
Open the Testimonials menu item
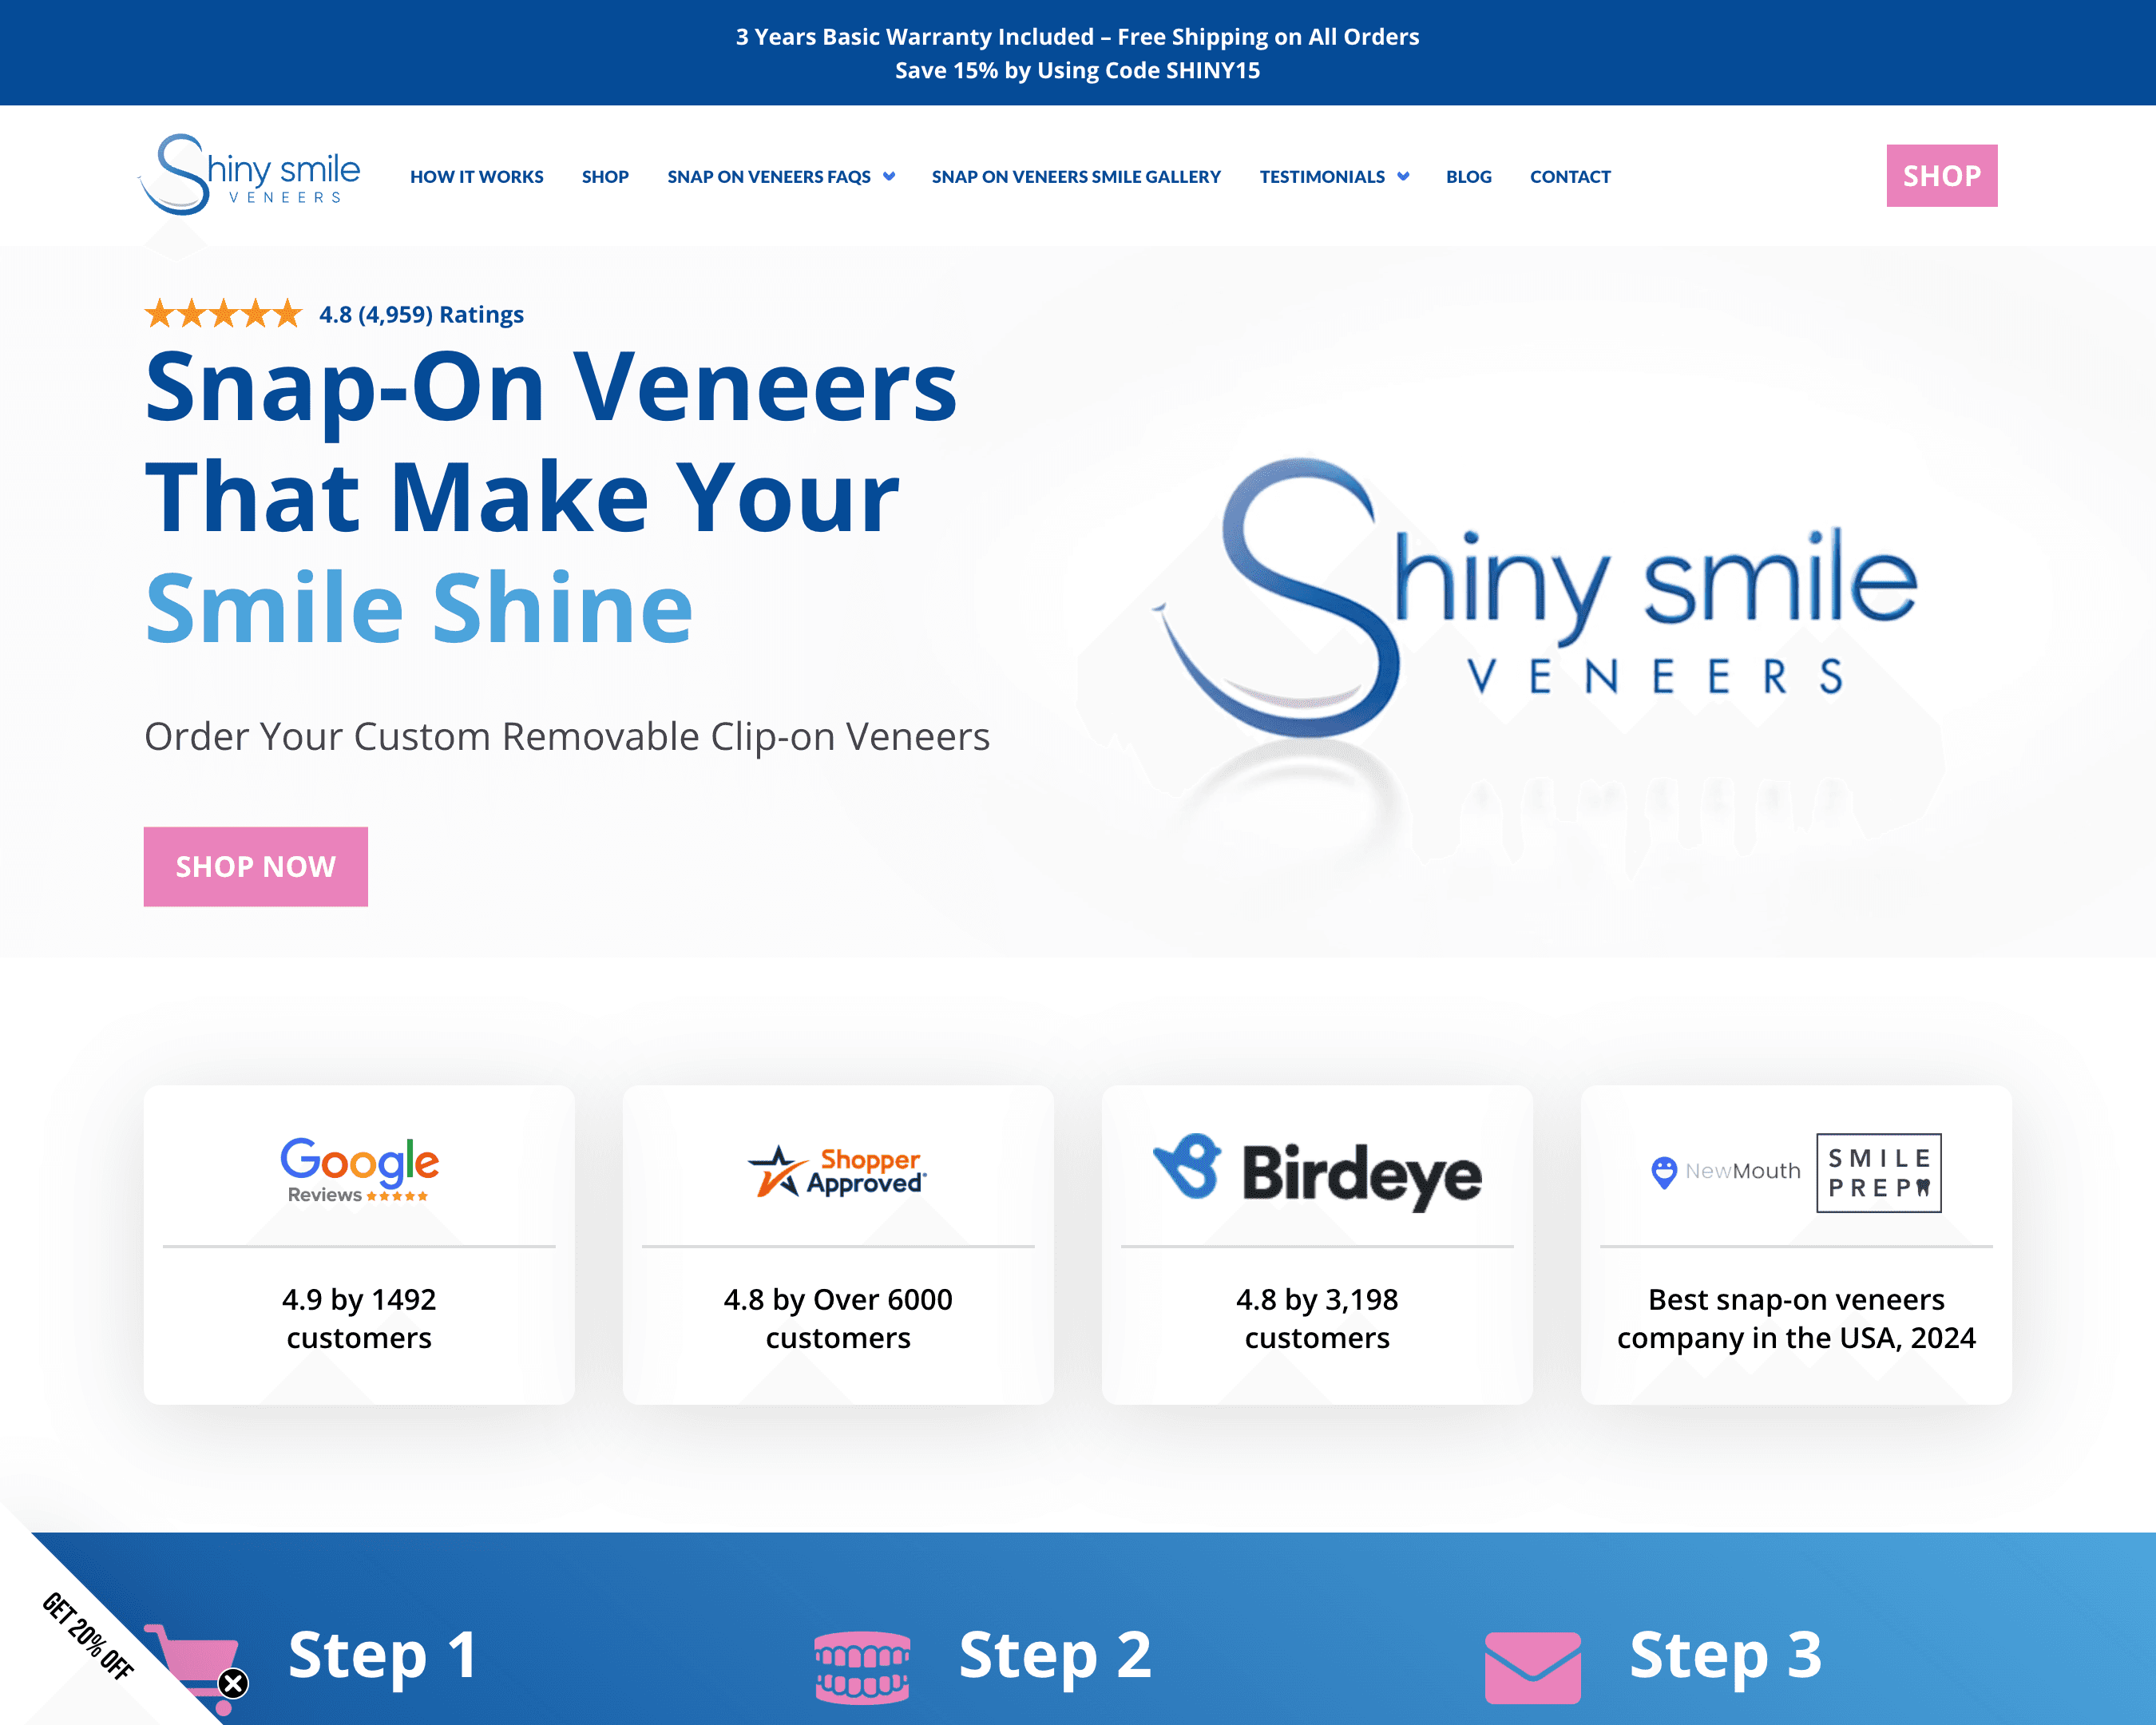(x=1321, y=177)
